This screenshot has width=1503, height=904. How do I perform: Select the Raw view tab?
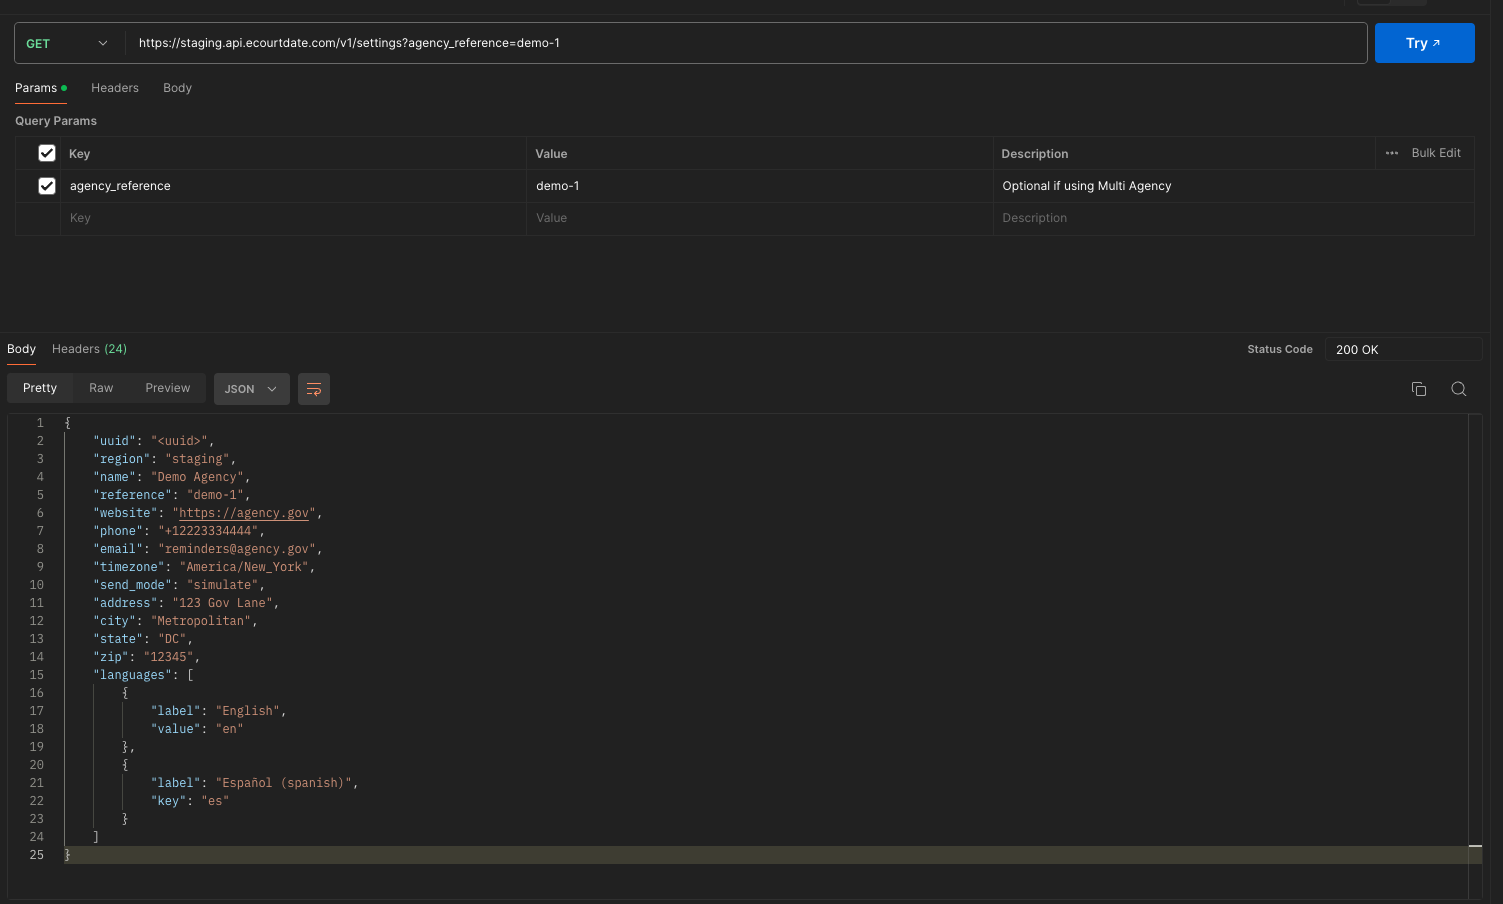click(101, 388)
